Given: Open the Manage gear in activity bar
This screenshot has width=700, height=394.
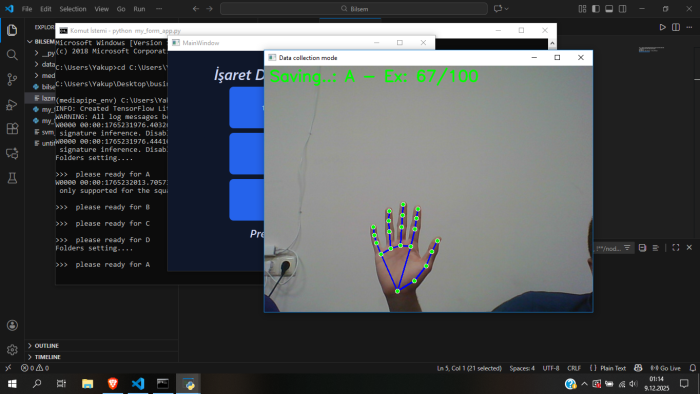Looking at the screenshot, I should coord(12,350).
